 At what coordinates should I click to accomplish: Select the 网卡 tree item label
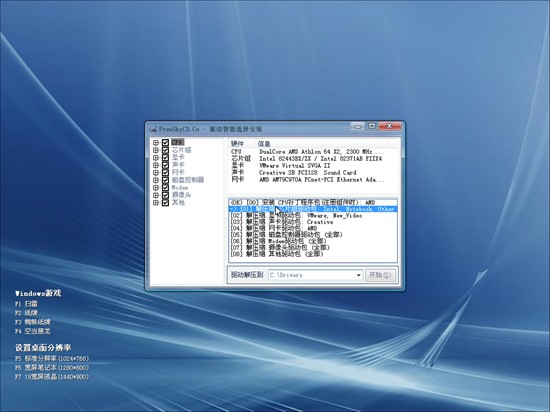(x=178, y=173)
